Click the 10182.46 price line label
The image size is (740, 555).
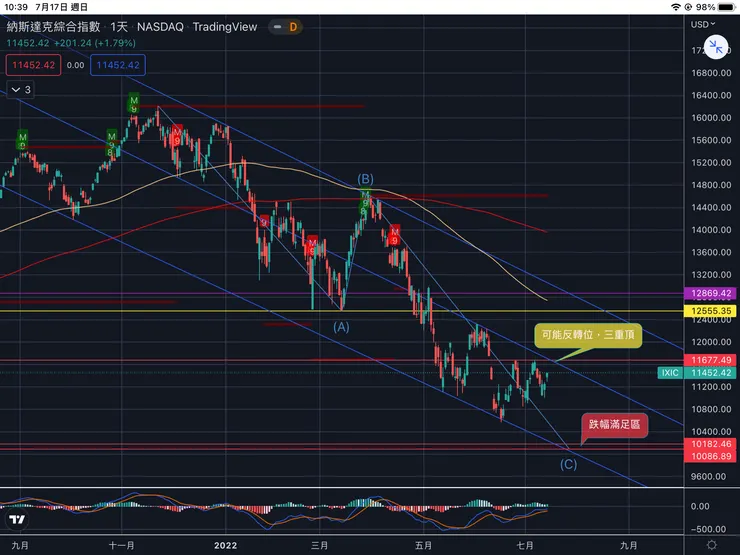click(711, 444)
